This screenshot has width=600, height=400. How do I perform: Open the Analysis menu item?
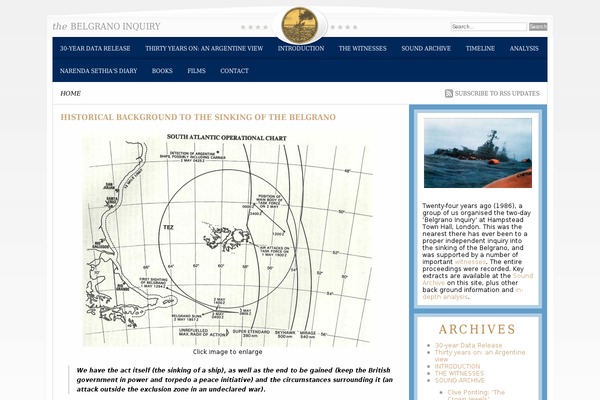click(x=524, y=49)
